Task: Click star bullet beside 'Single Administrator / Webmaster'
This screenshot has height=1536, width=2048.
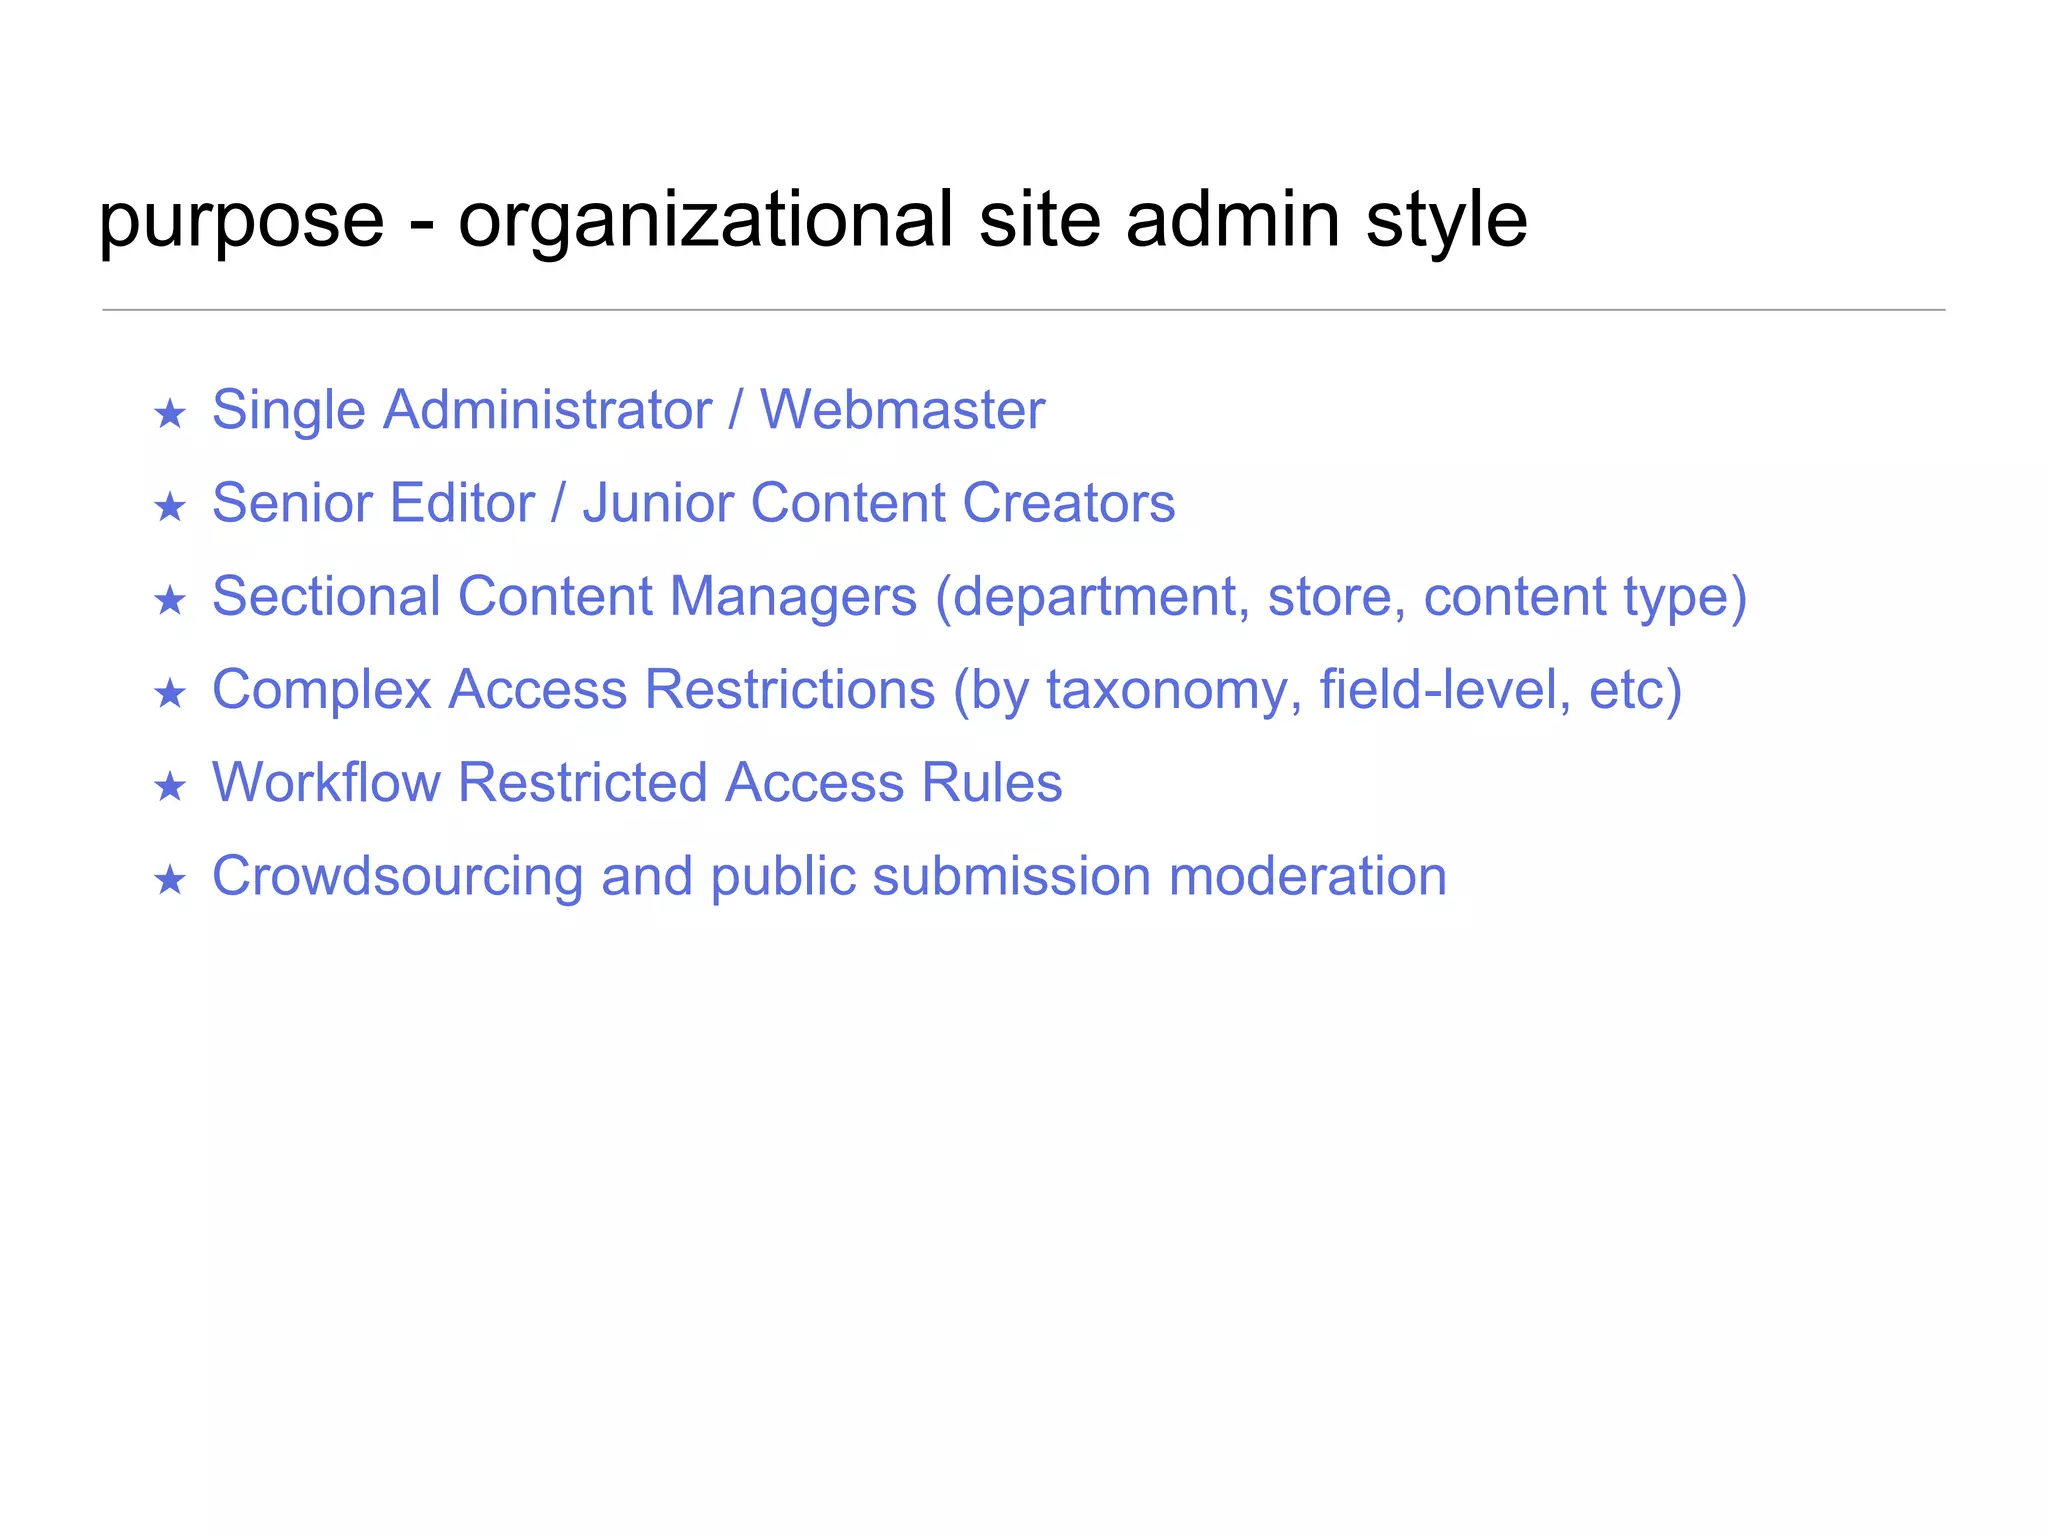Action: point(170,413)
